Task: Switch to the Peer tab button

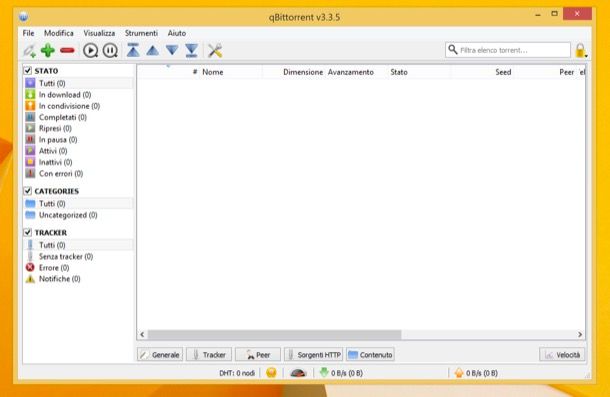Action: coord(258,355)
